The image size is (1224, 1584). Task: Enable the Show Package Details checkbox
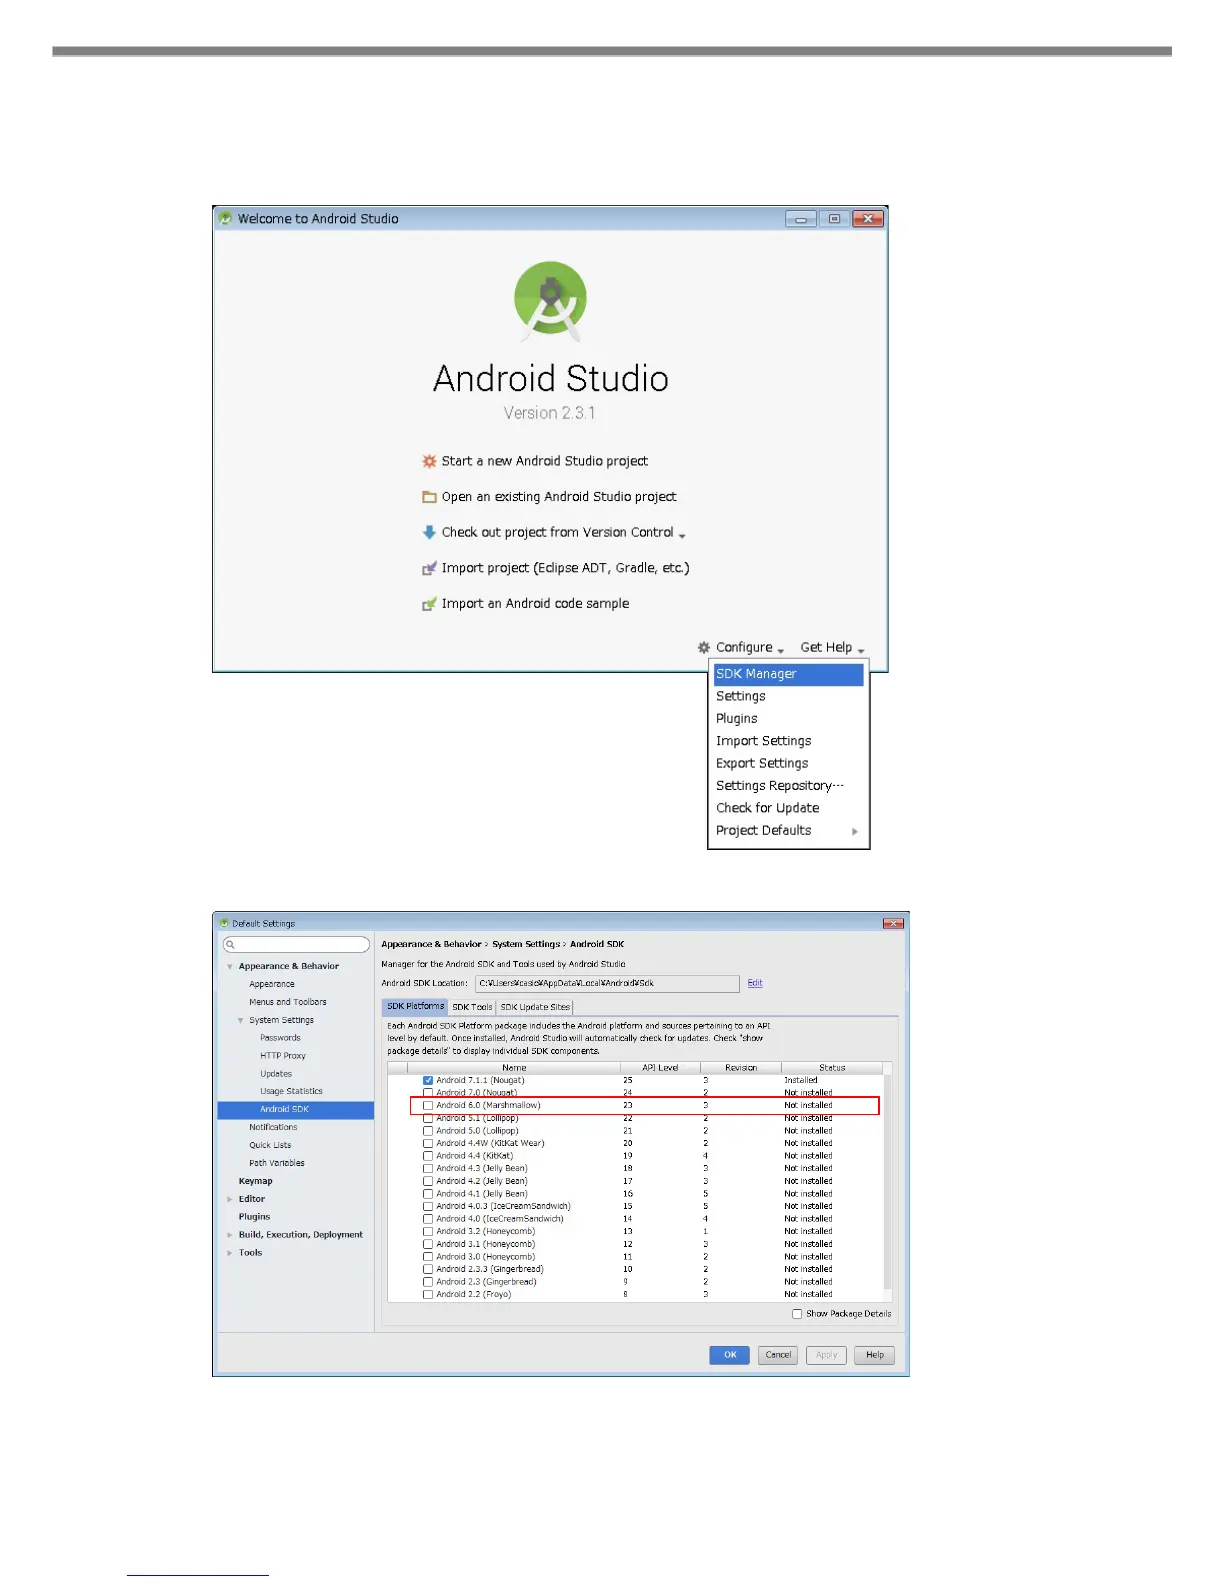pyautogui.click(x=797, y=1314)
